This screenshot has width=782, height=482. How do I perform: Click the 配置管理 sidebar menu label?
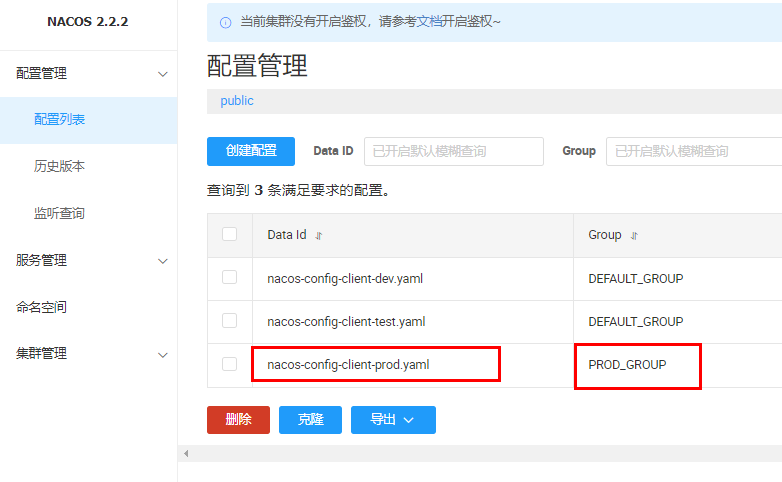tap(41, 73)
